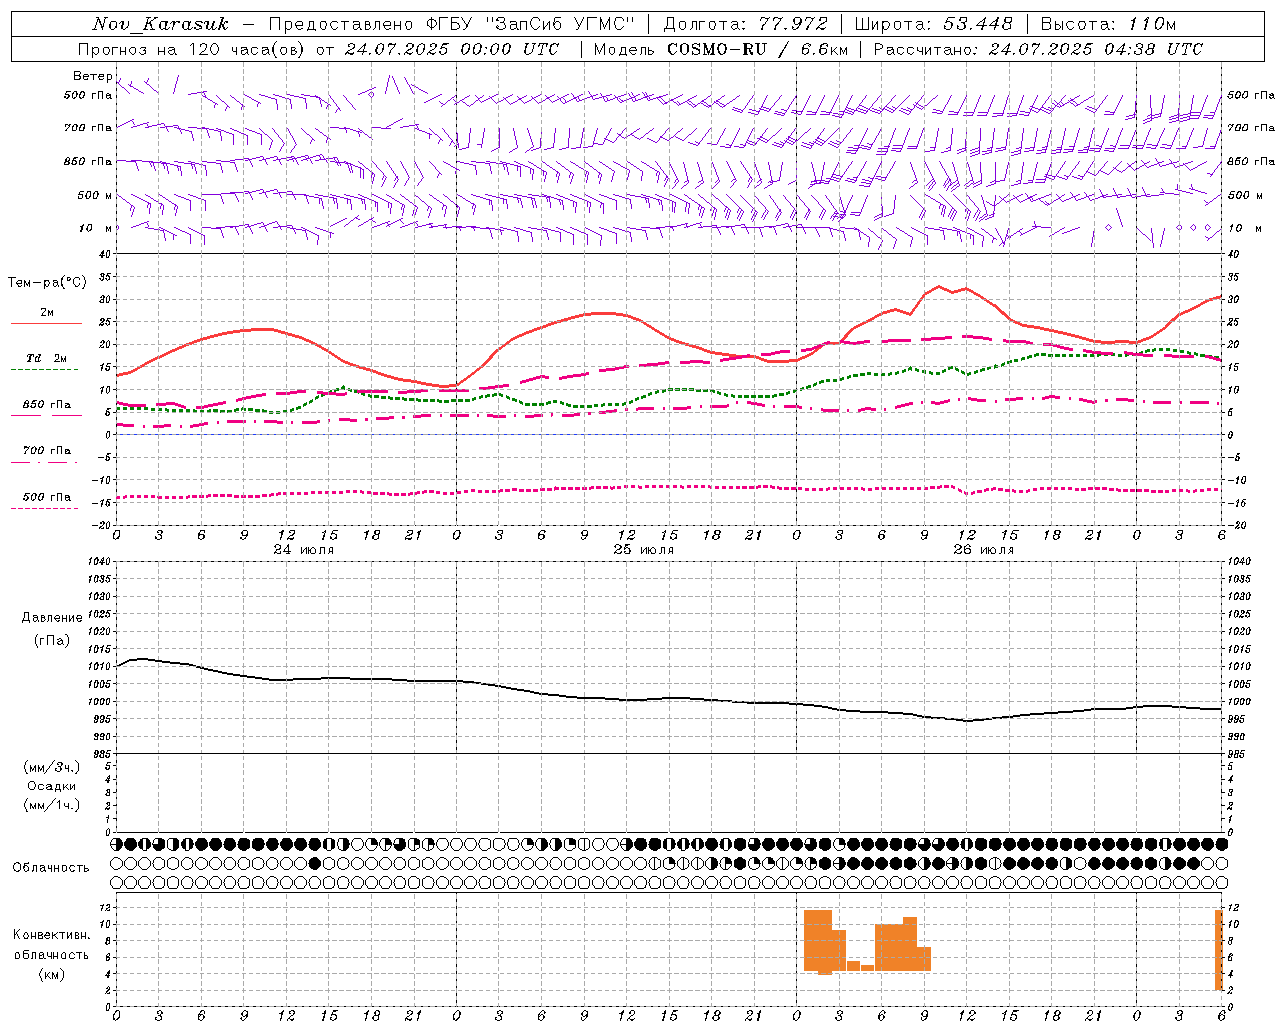Click the '(мм/3ч.)' precipitation unit label
The image size is (1280, 1024).
pyautogui.click(x=51, y=767)
